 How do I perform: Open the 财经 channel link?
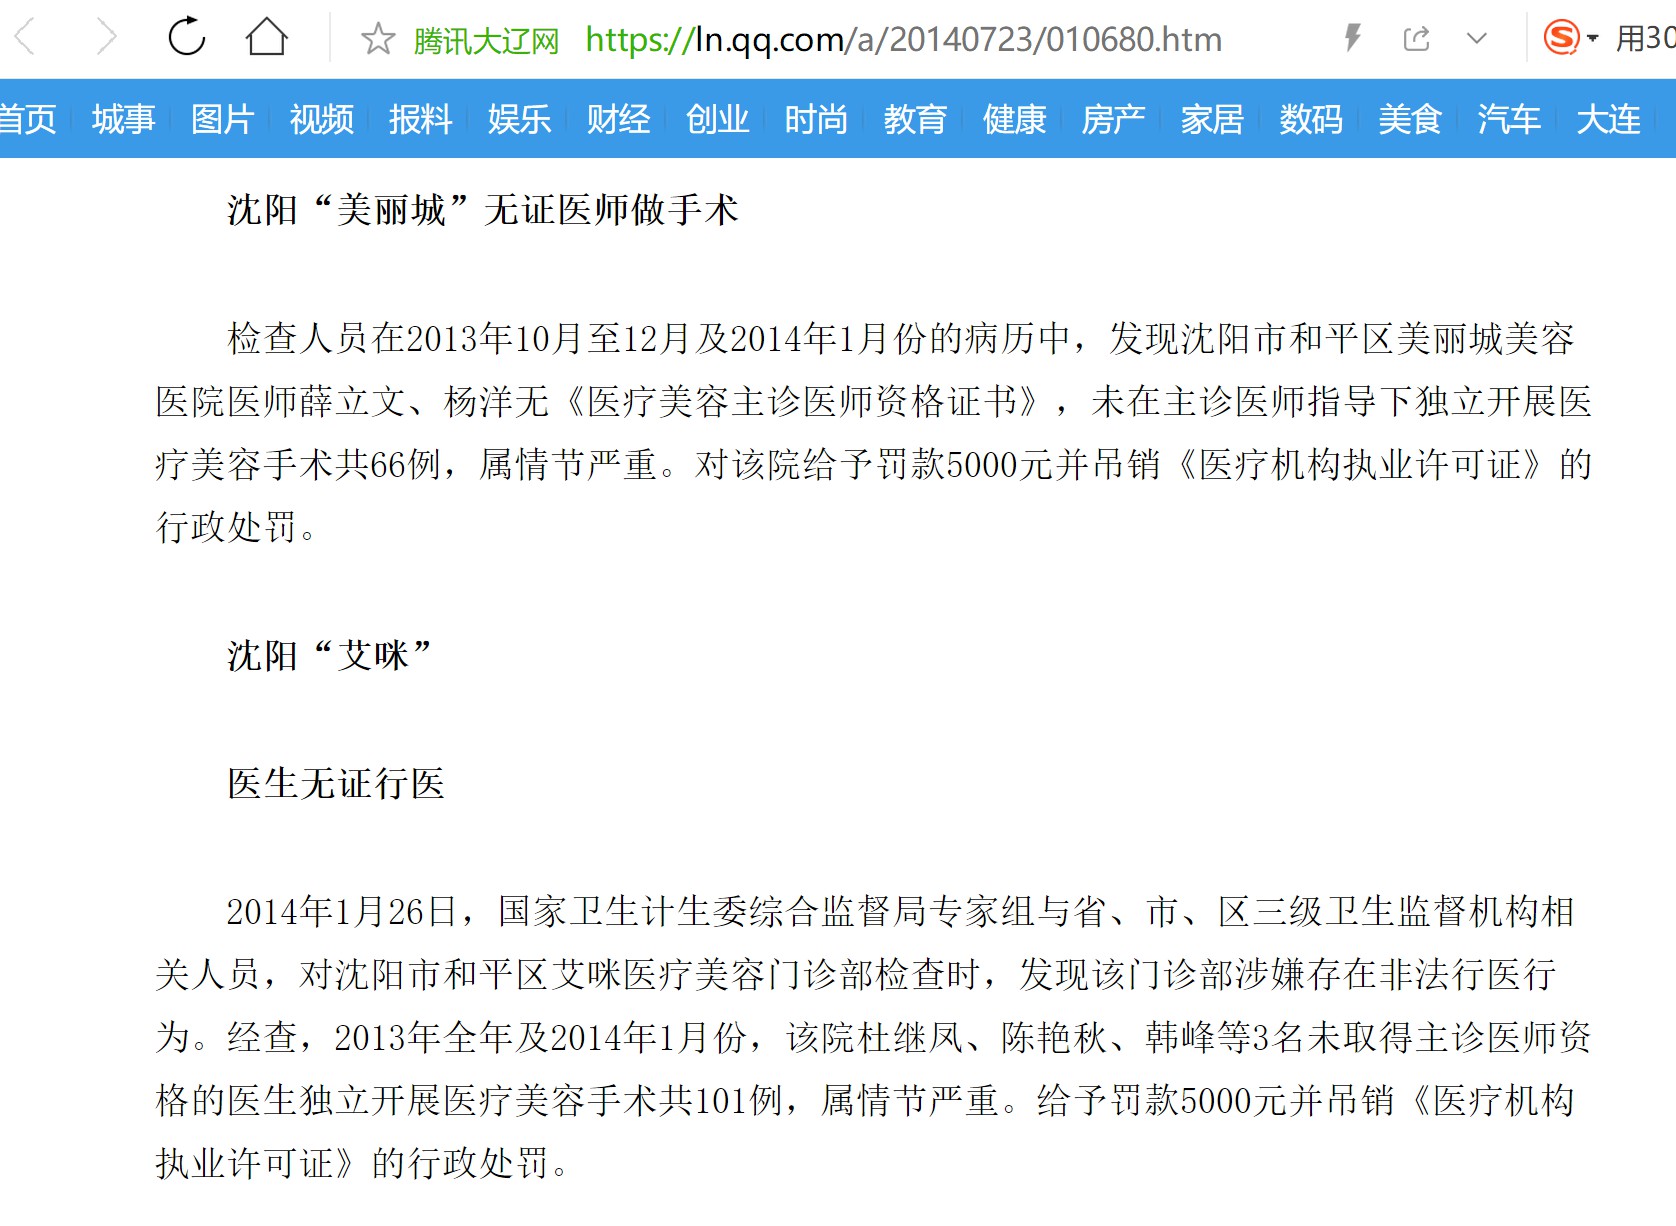coord(619,119)
